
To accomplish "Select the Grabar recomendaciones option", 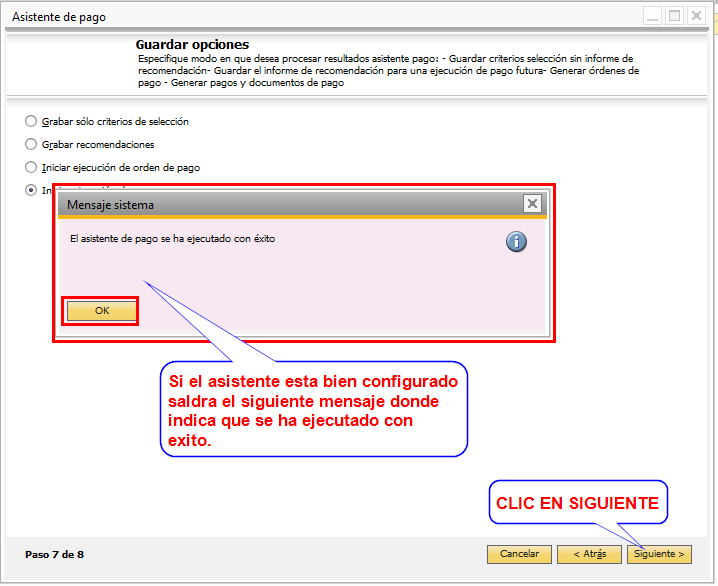I will point(32,144).
